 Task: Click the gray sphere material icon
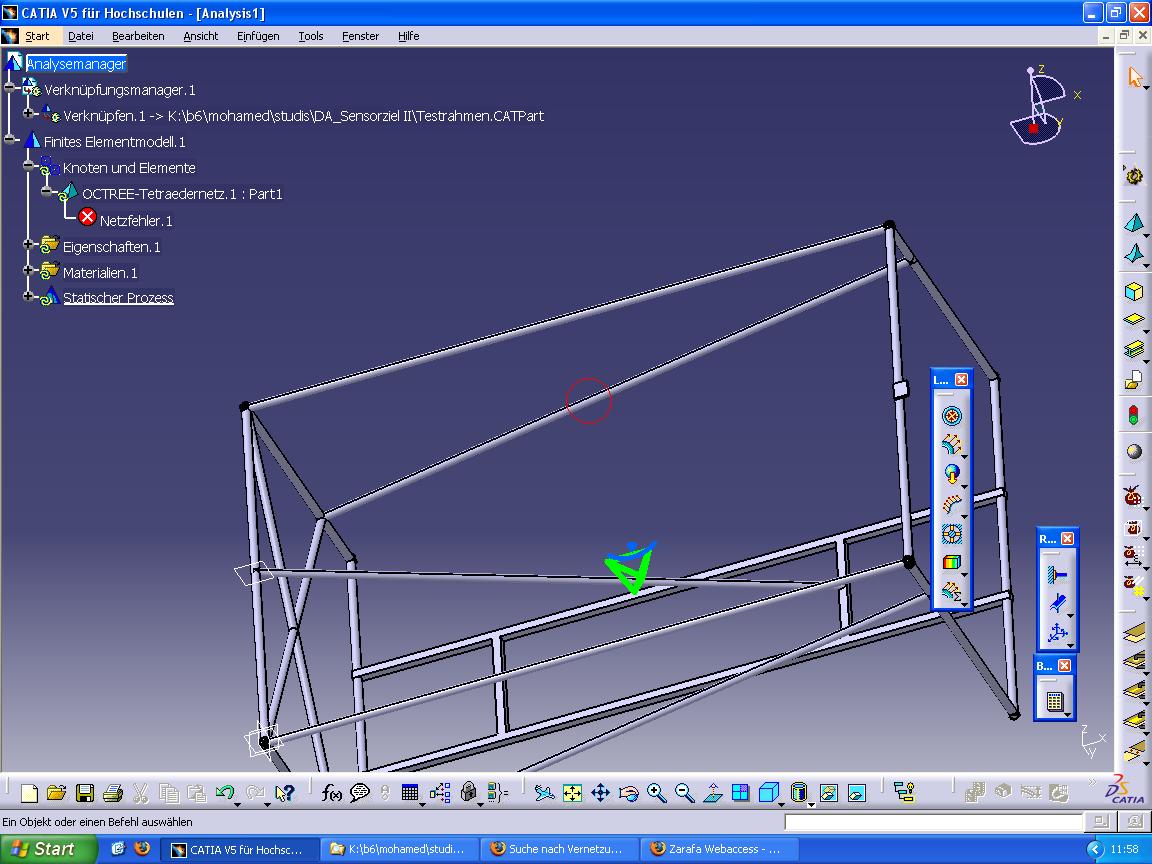click(1134, 451)
